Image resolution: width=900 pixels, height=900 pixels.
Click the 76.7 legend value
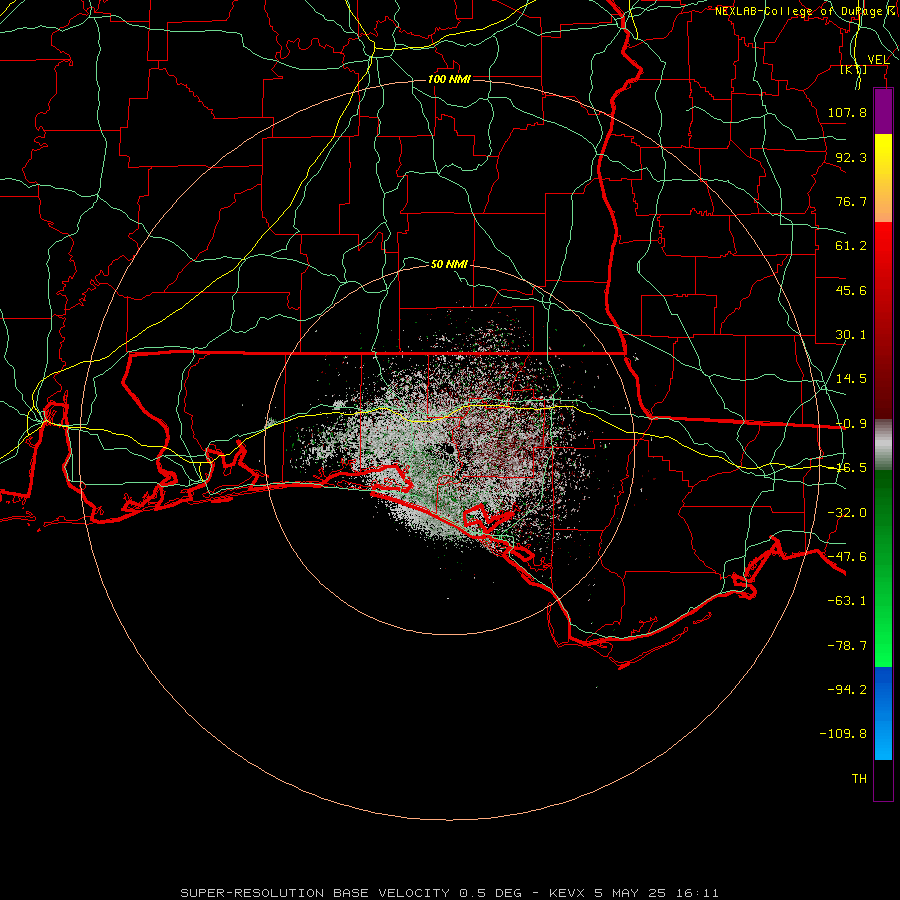[851, 201]
